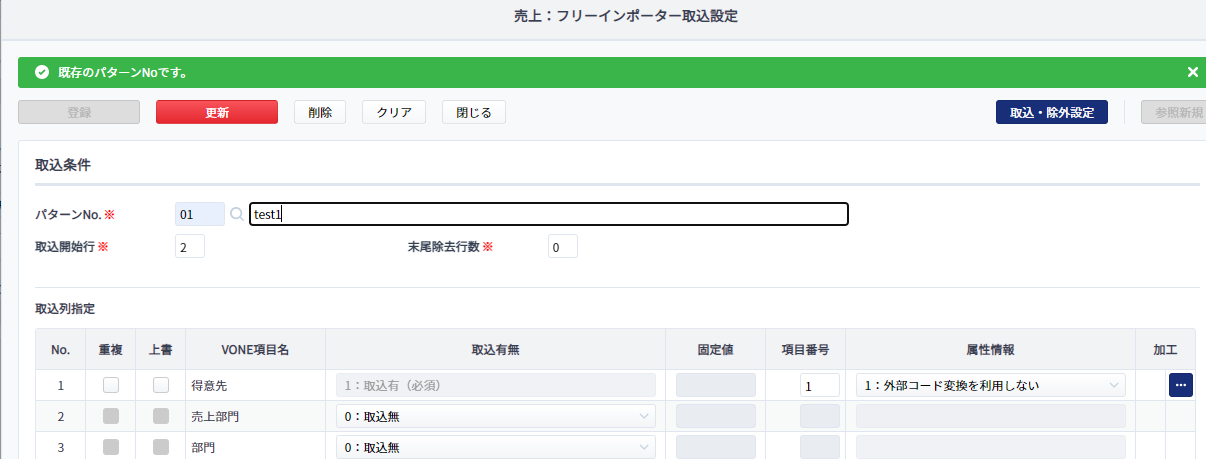This screenshot has height=459, width=1206.
Task: Click the 参照新規 button
Action: (1173, 112)
